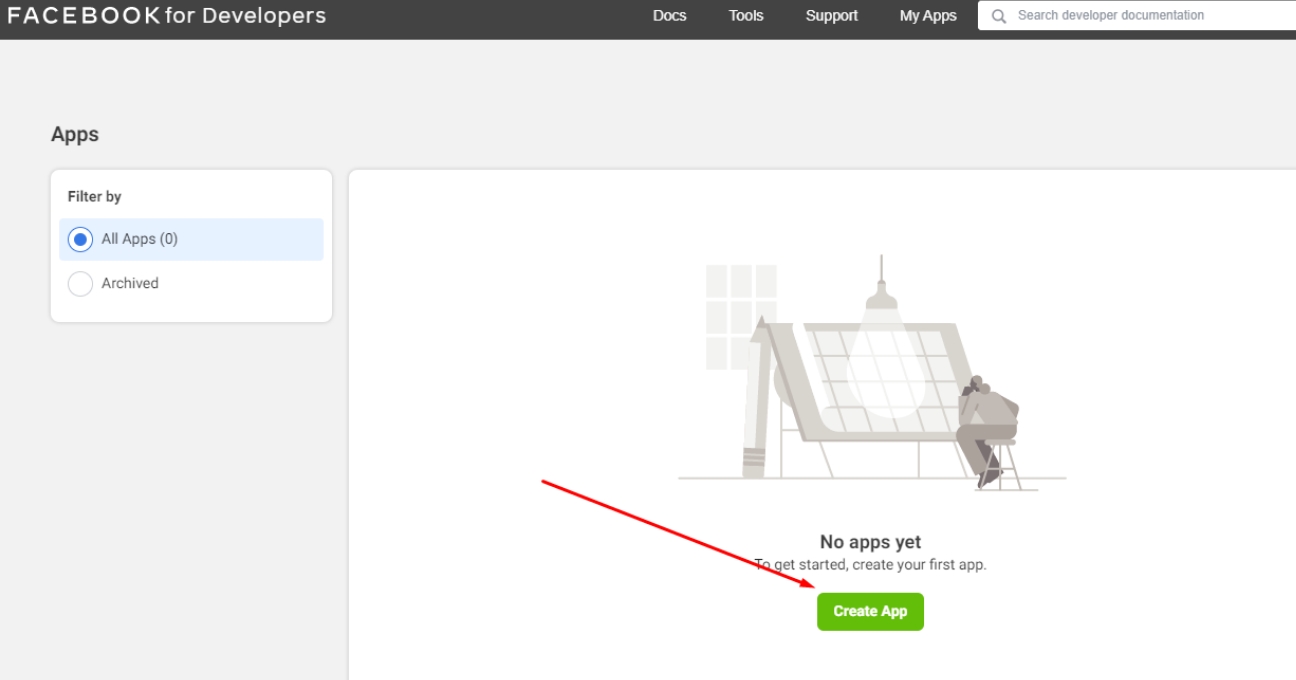Screen dimensions: 1296x680
Task: Select the All Apps (0) filter
Action: click(191, 240)
